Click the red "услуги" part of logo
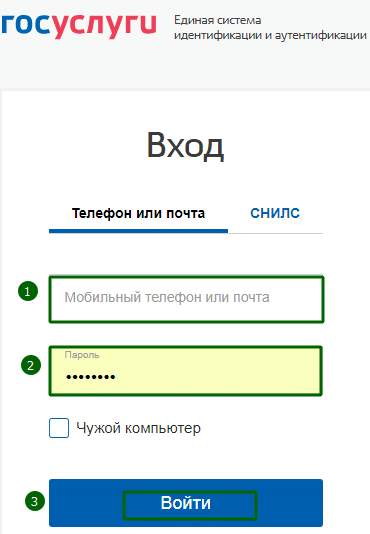370x534 pixels. (104, 27)
